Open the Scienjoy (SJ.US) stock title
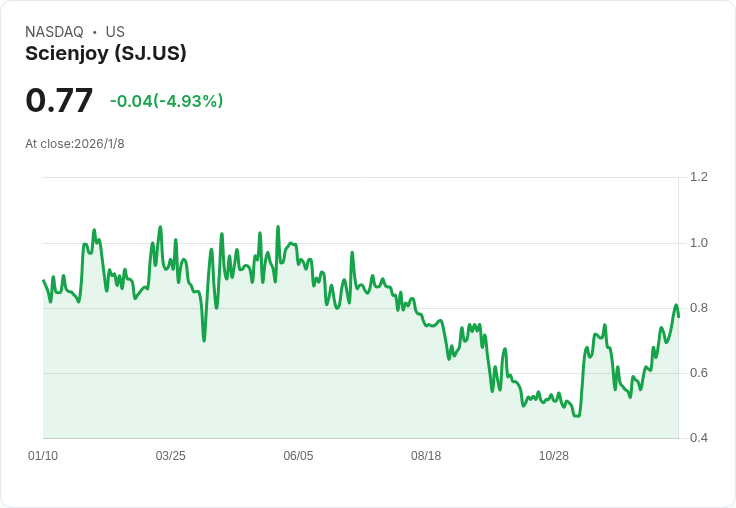This screenshot has height=508, width=736. point(106,54)
